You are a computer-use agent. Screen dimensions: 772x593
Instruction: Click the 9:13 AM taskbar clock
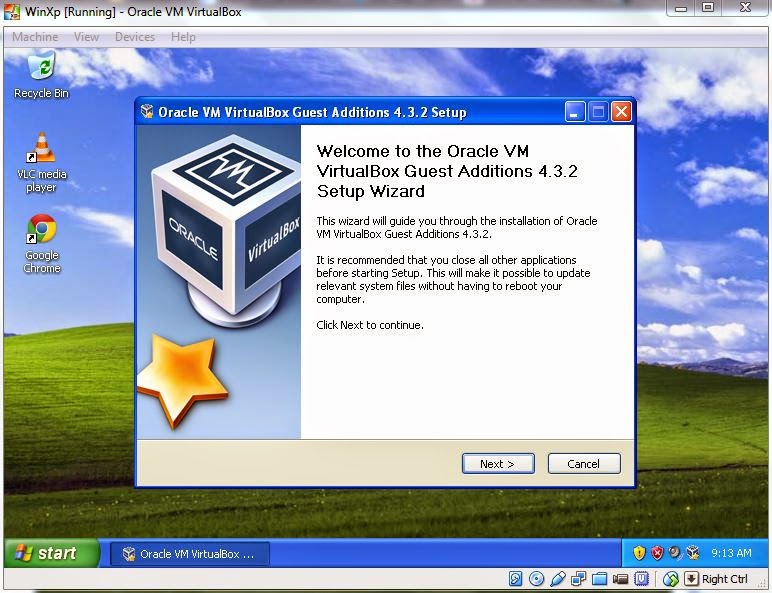click(731, 553)
